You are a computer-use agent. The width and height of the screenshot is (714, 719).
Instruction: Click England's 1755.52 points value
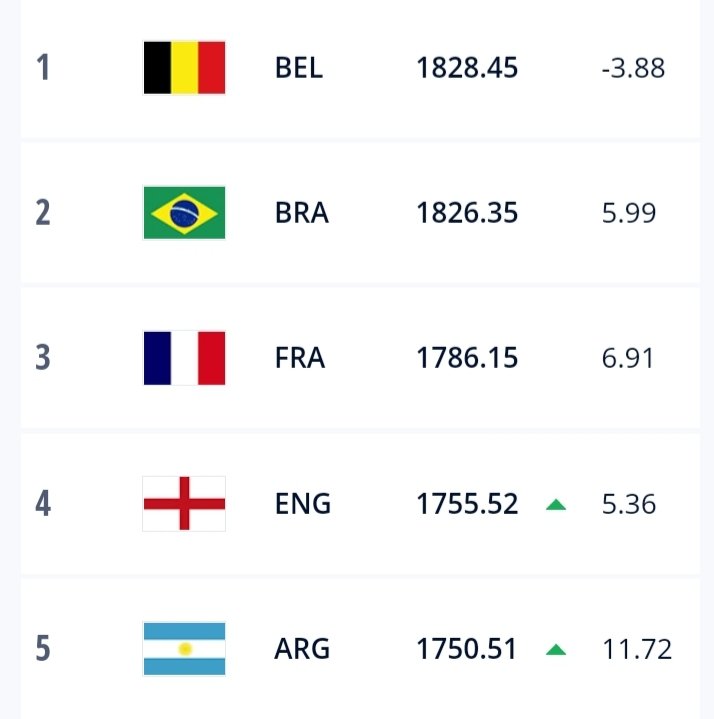[467, 503]
